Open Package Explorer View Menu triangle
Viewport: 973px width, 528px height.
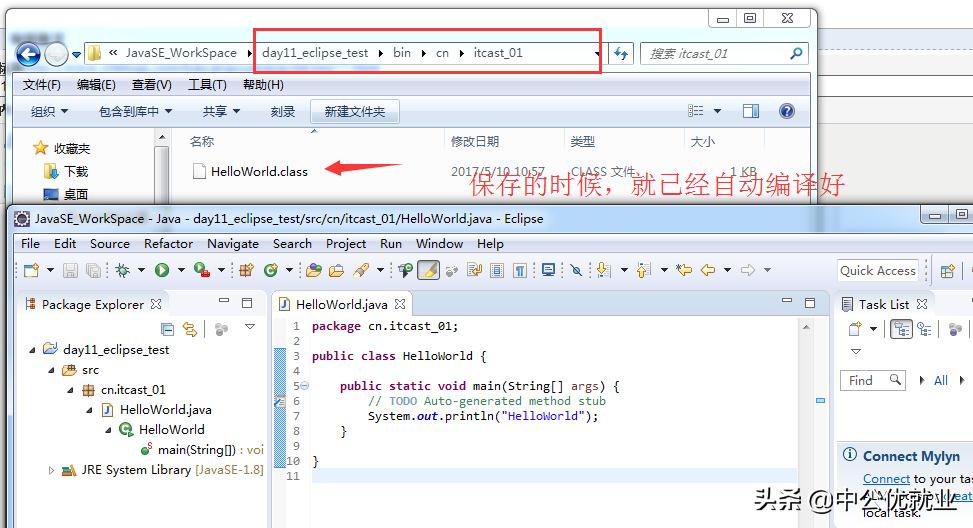tap(250, 327)
